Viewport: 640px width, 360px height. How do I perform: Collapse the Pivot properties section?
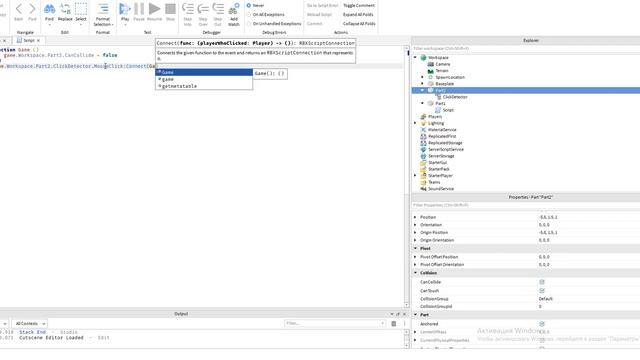point(416,249)
